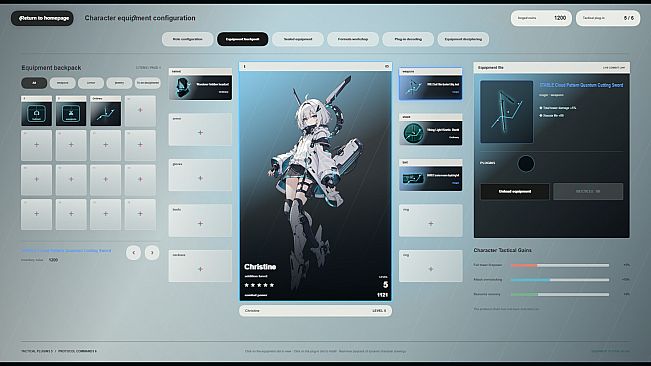651x366 pixels.
Task: Click the red tactical gain progress bar
Action: [560, 265]
